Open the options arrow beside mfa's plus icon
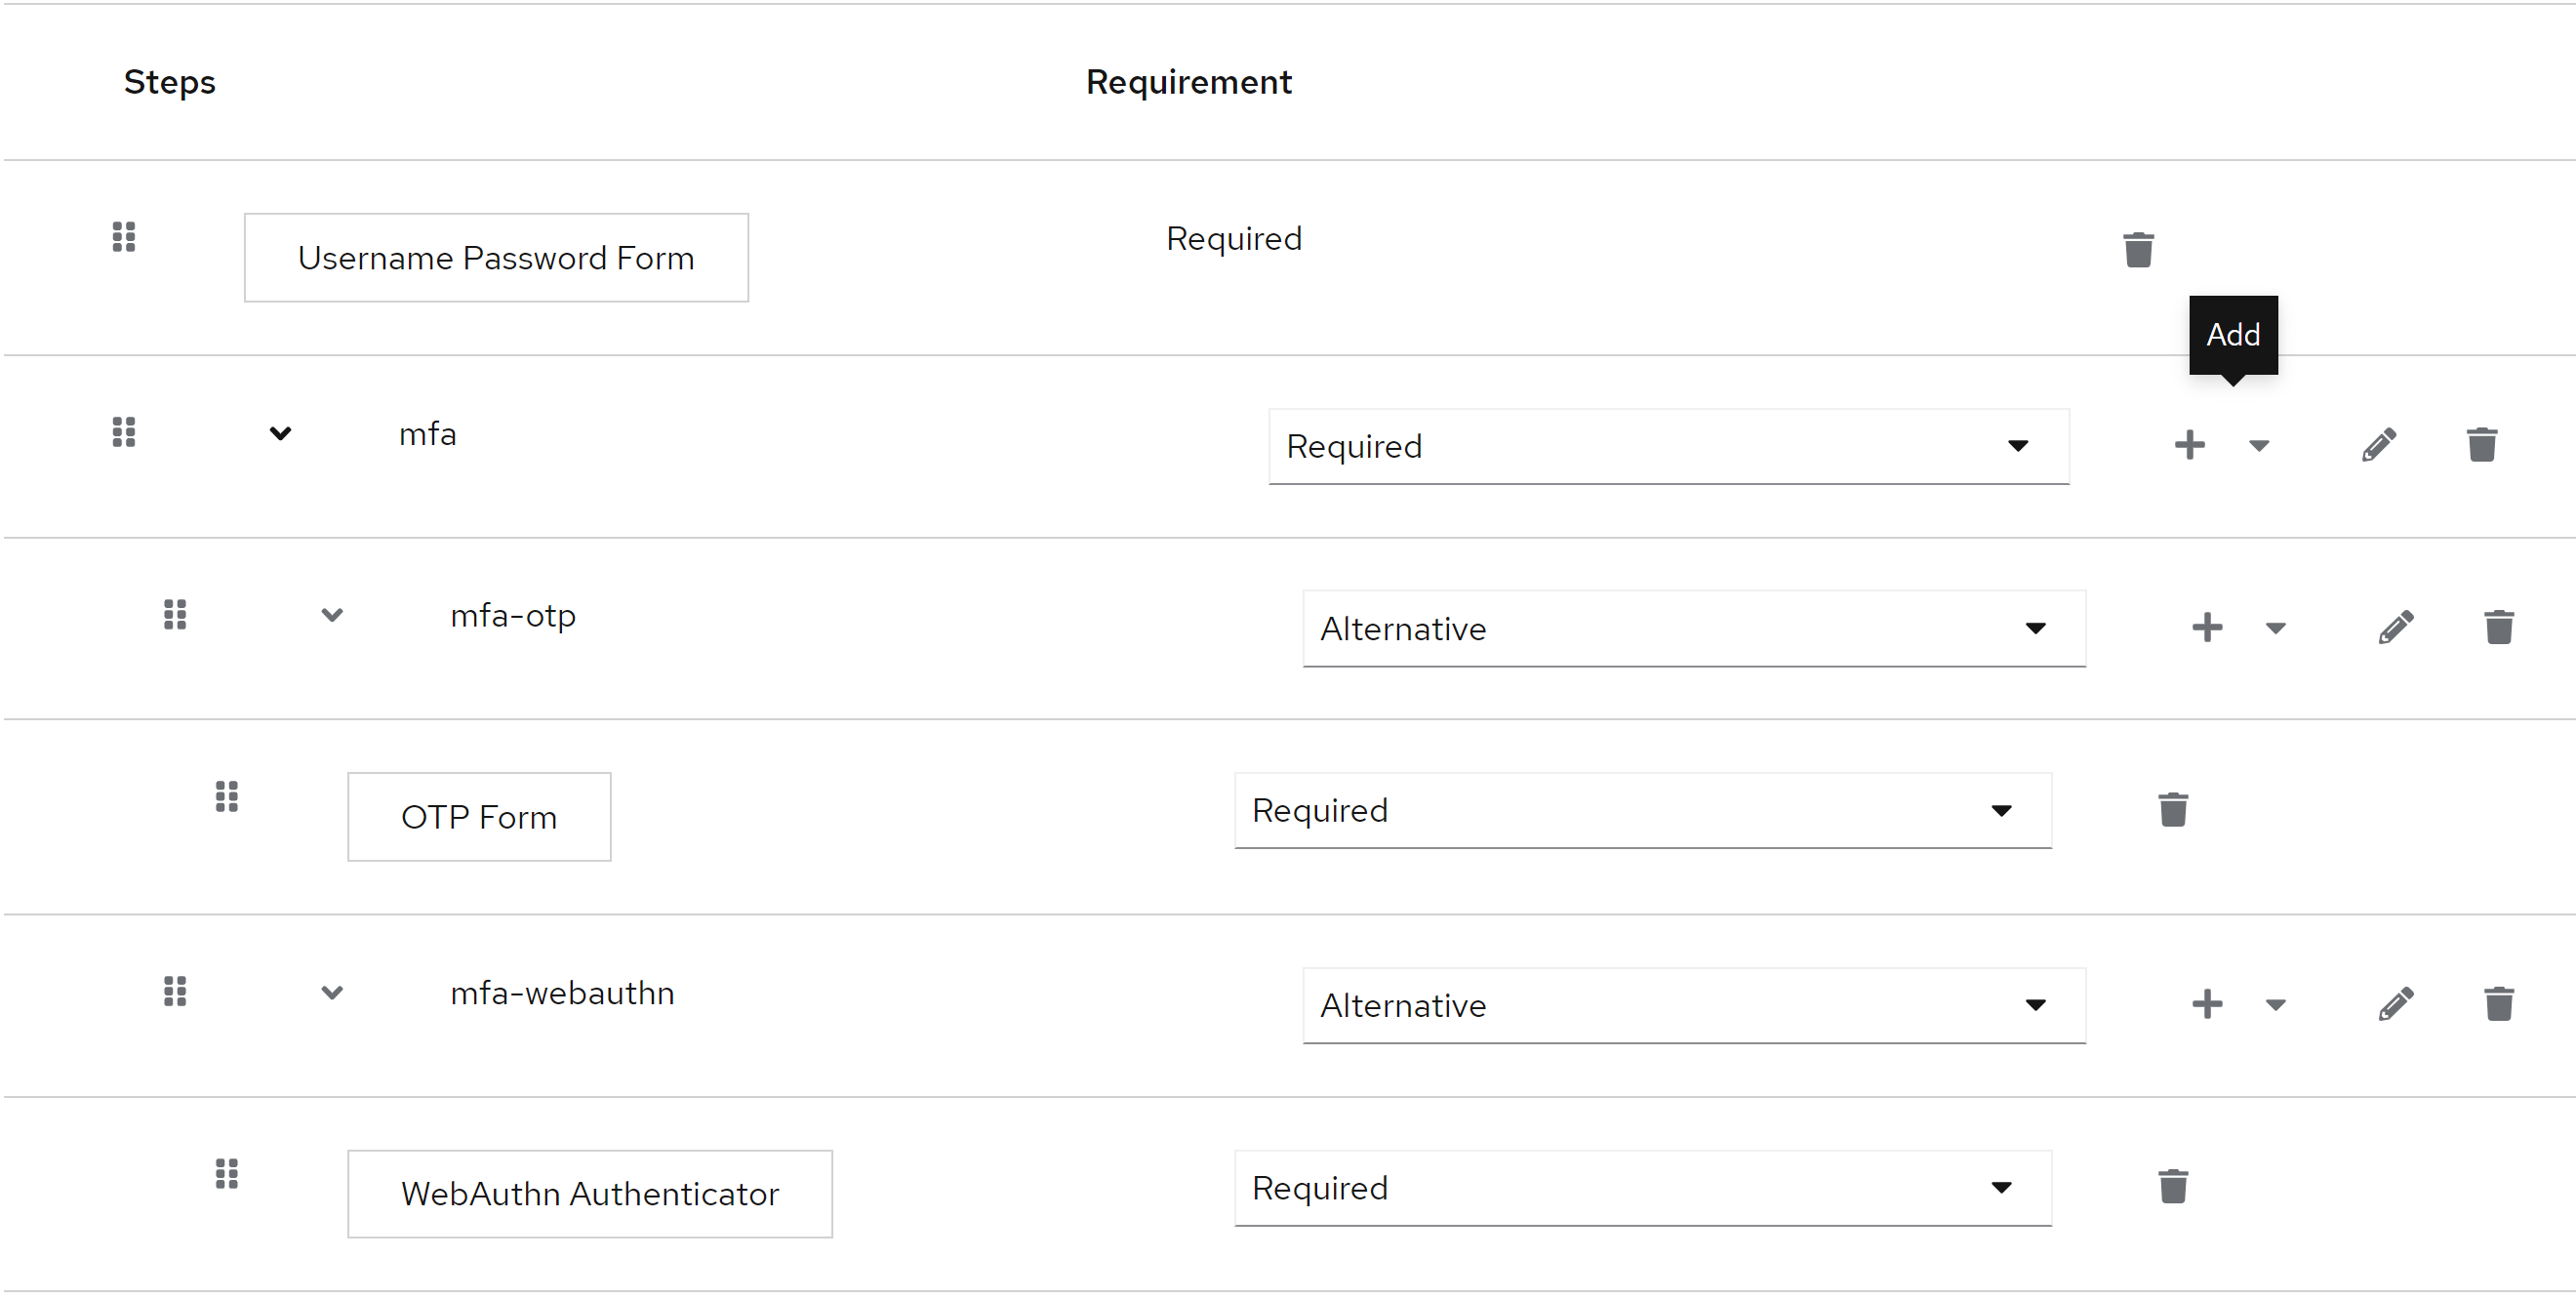The height and width of the screenshot is (1299, 2576). [x=2259, y=446]
